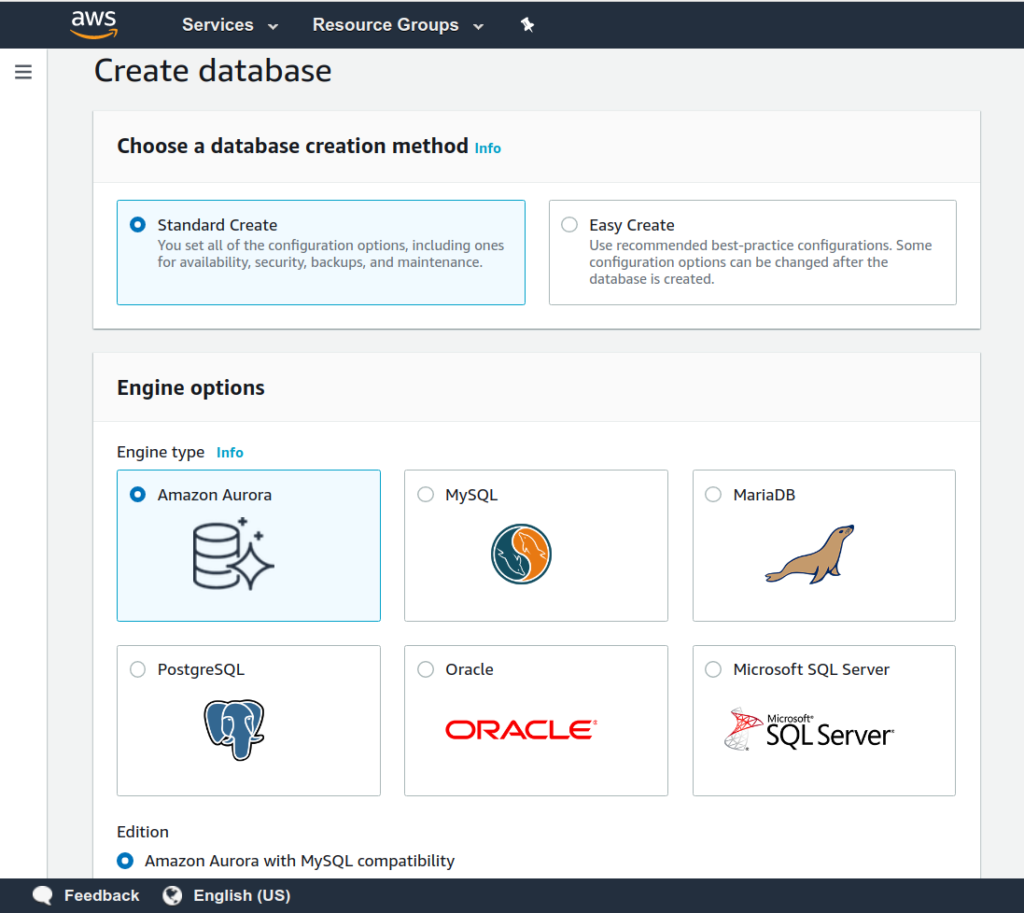The image size is (1024, 913).
Task: Click the Edition label
Action: (x=142, y=832)
